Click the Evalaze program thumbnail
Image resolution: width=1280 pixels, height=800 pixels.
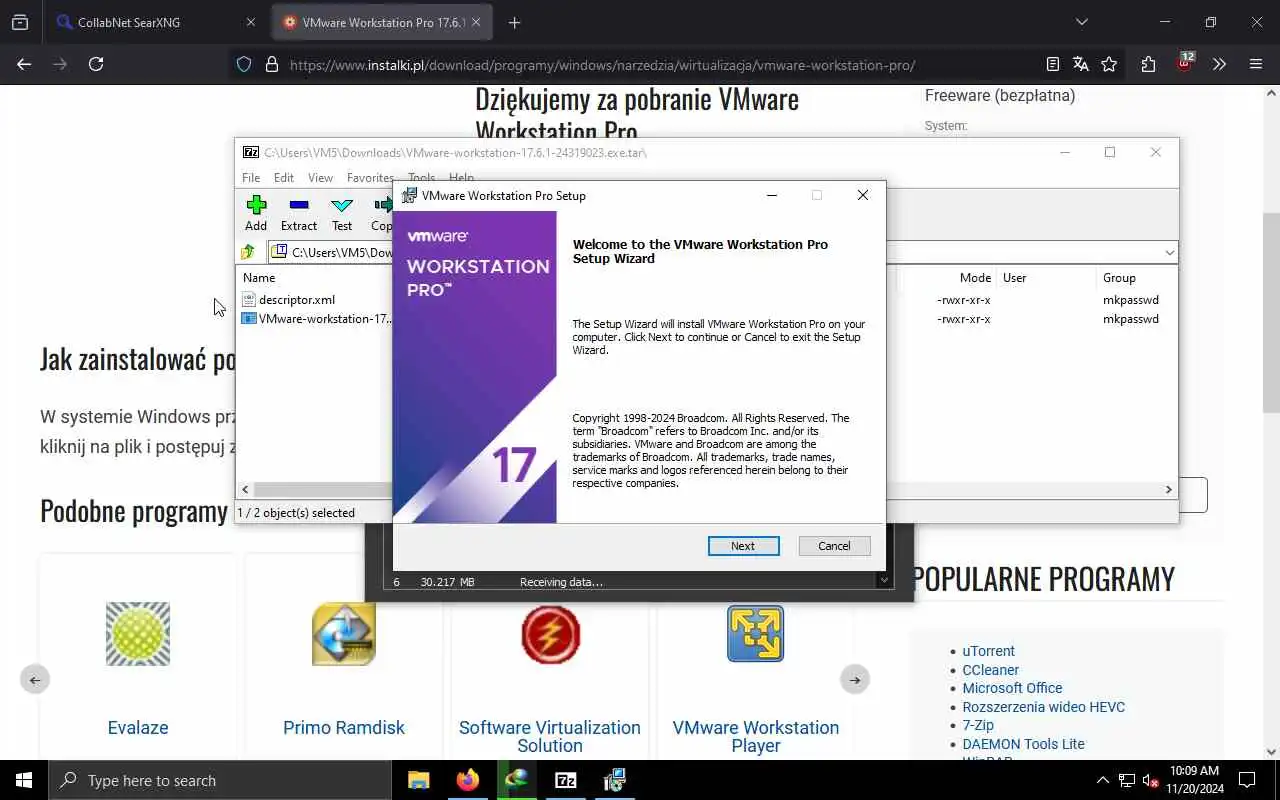(138, 634)
